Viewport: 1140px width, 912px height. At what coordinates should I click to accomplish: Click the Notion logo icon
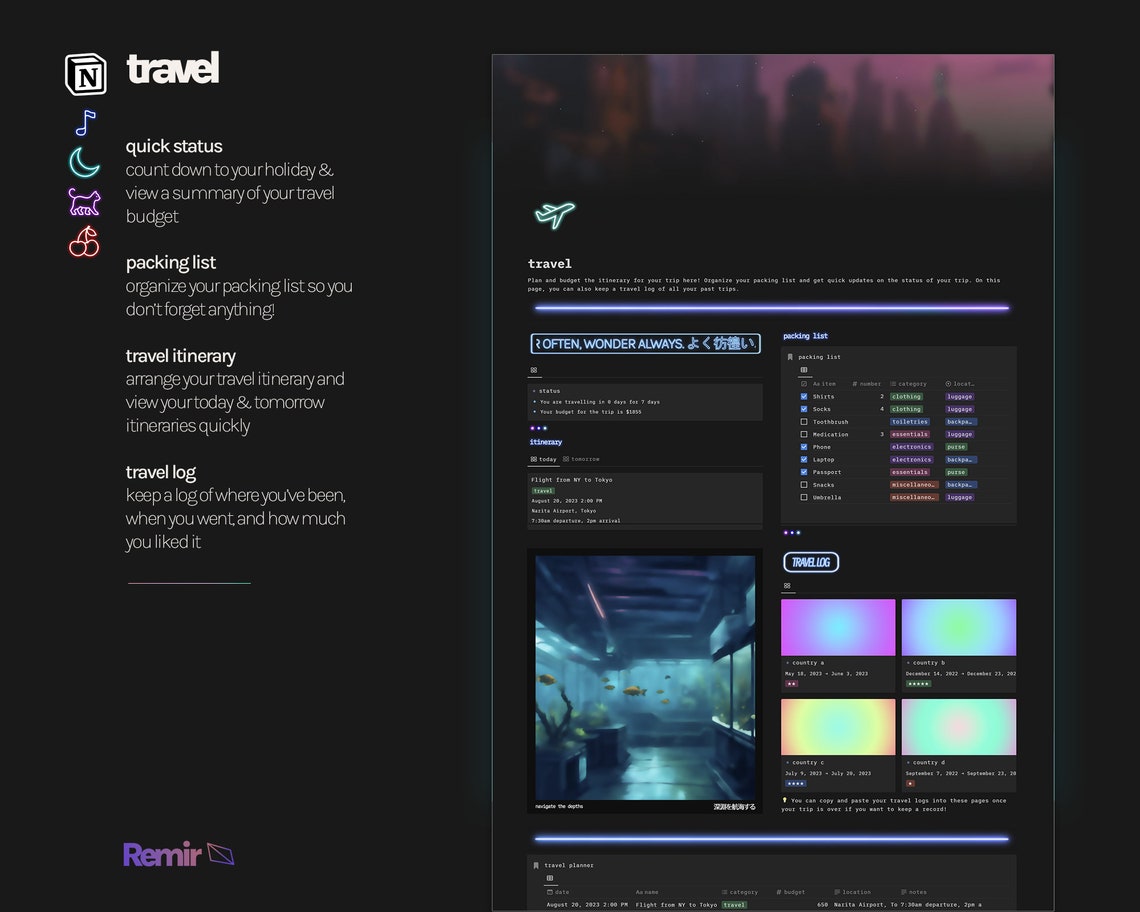point(86,74)
